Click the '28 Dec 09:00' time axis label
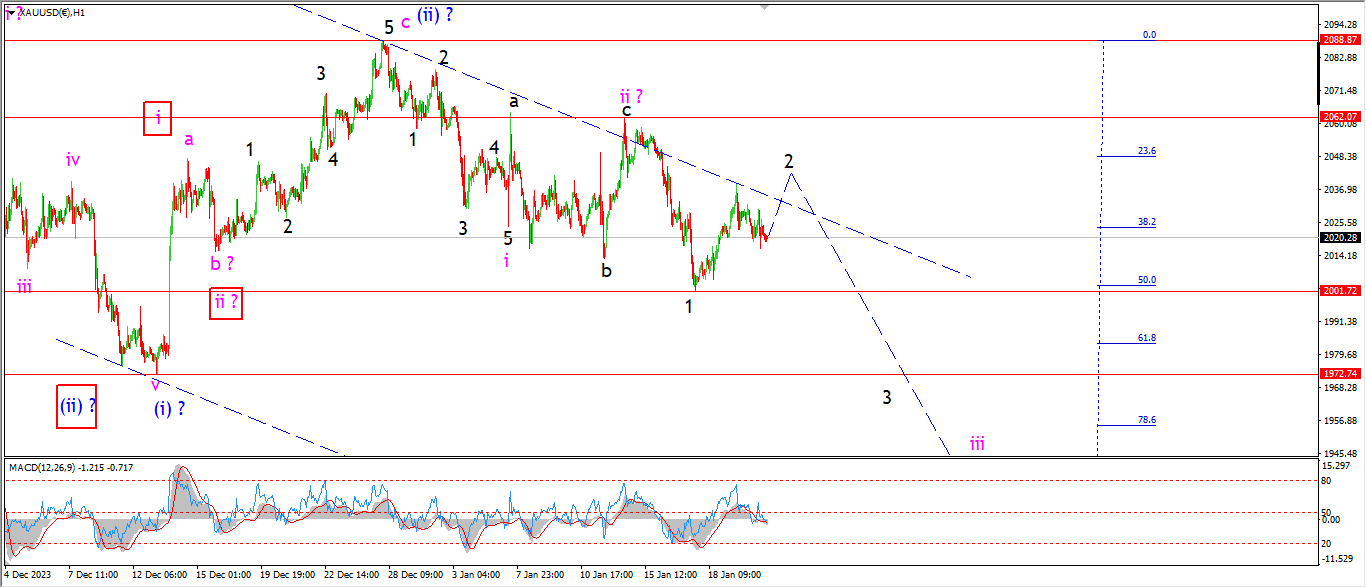1366x588 pixels. pos(413,575)
